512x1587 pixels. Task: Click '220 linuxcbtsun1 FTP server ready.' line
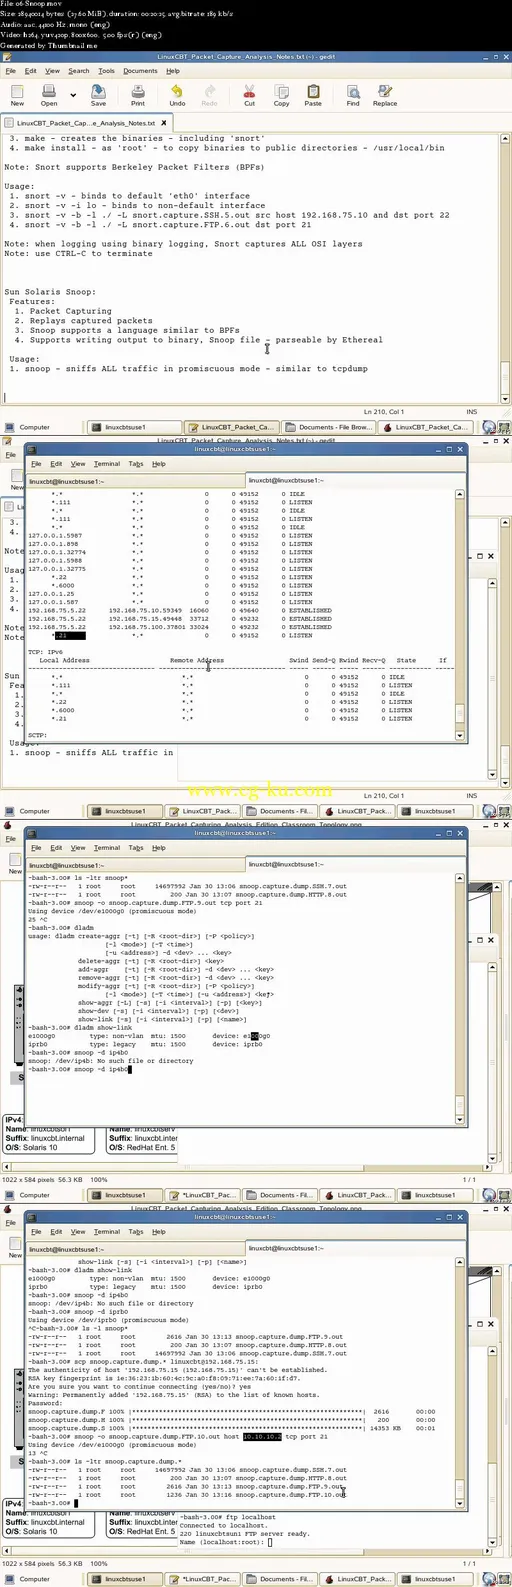pyautogui.click(x=244, y=1534)
